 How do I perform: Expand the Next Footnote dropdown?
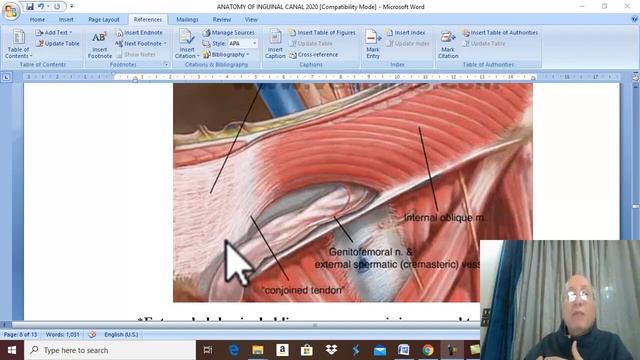141,43
